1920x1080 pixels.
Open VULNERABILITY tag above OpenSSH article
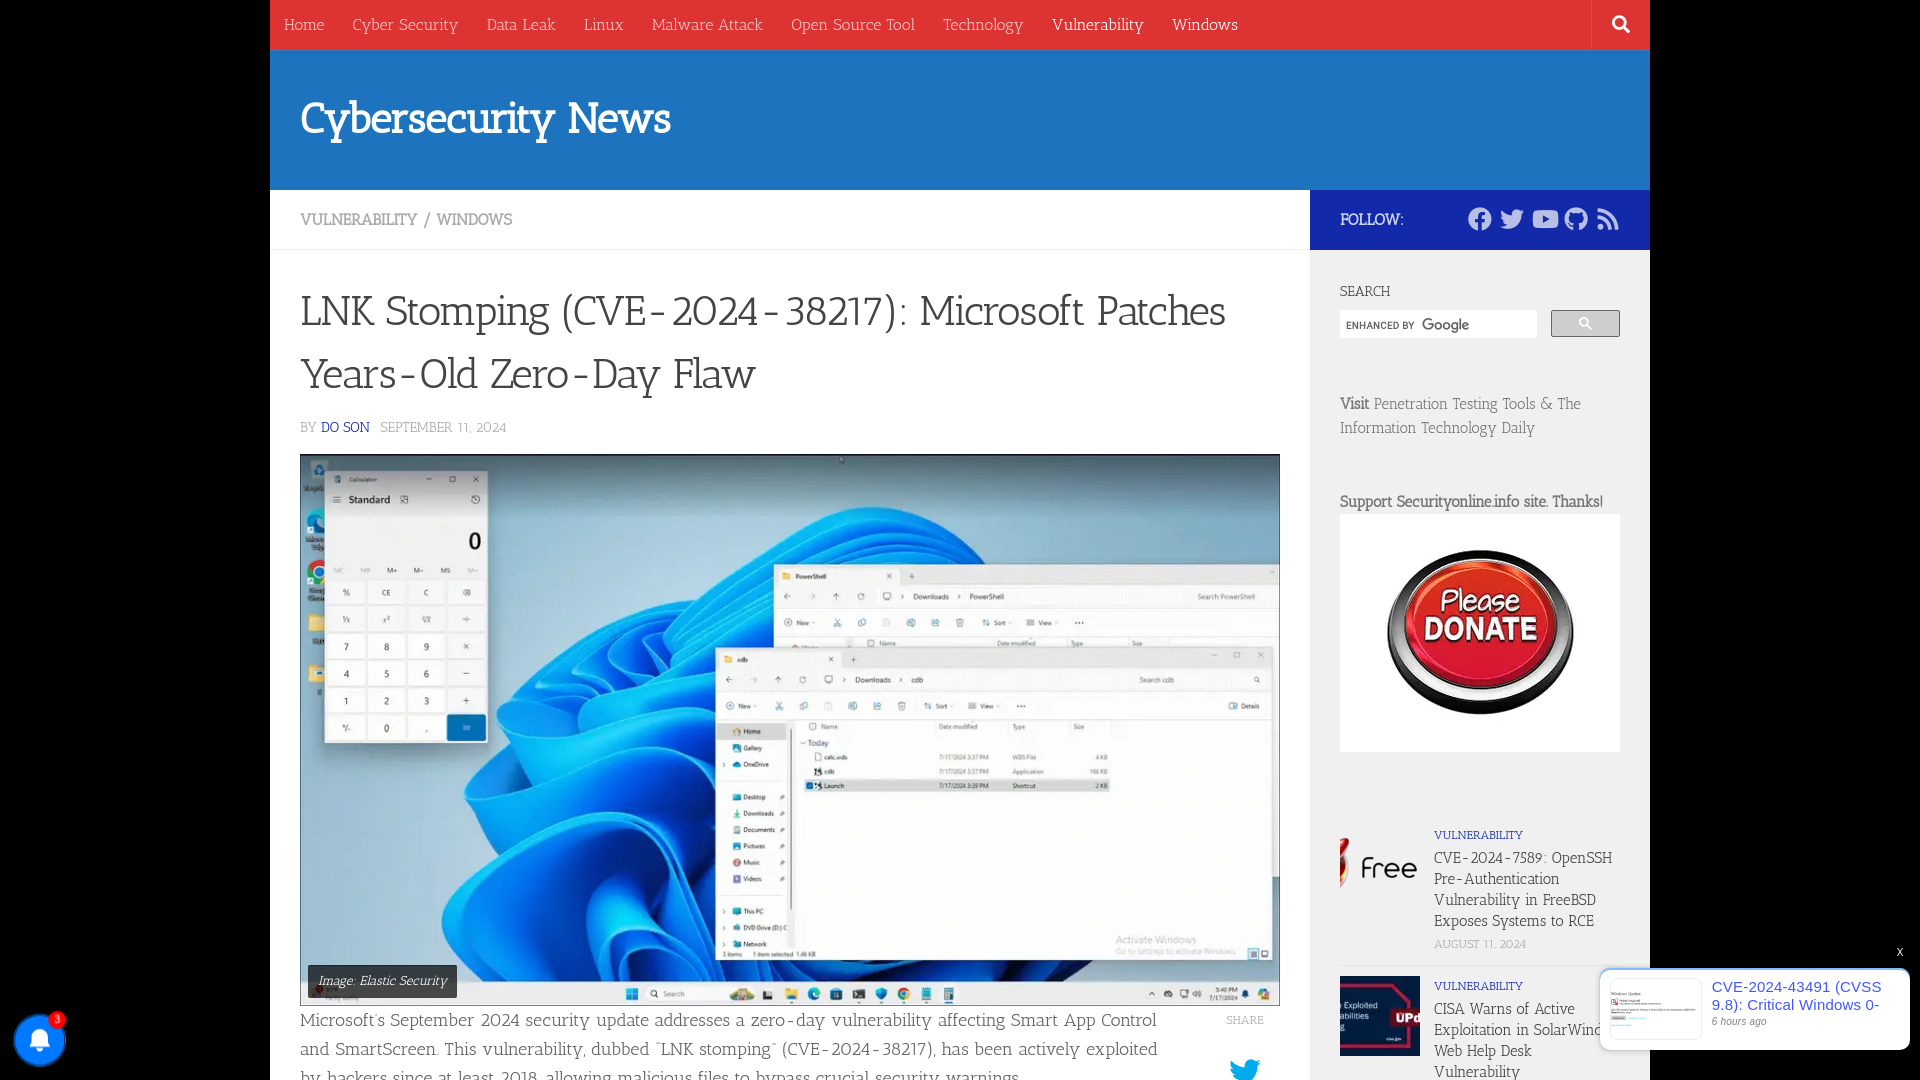[1478, 835]
